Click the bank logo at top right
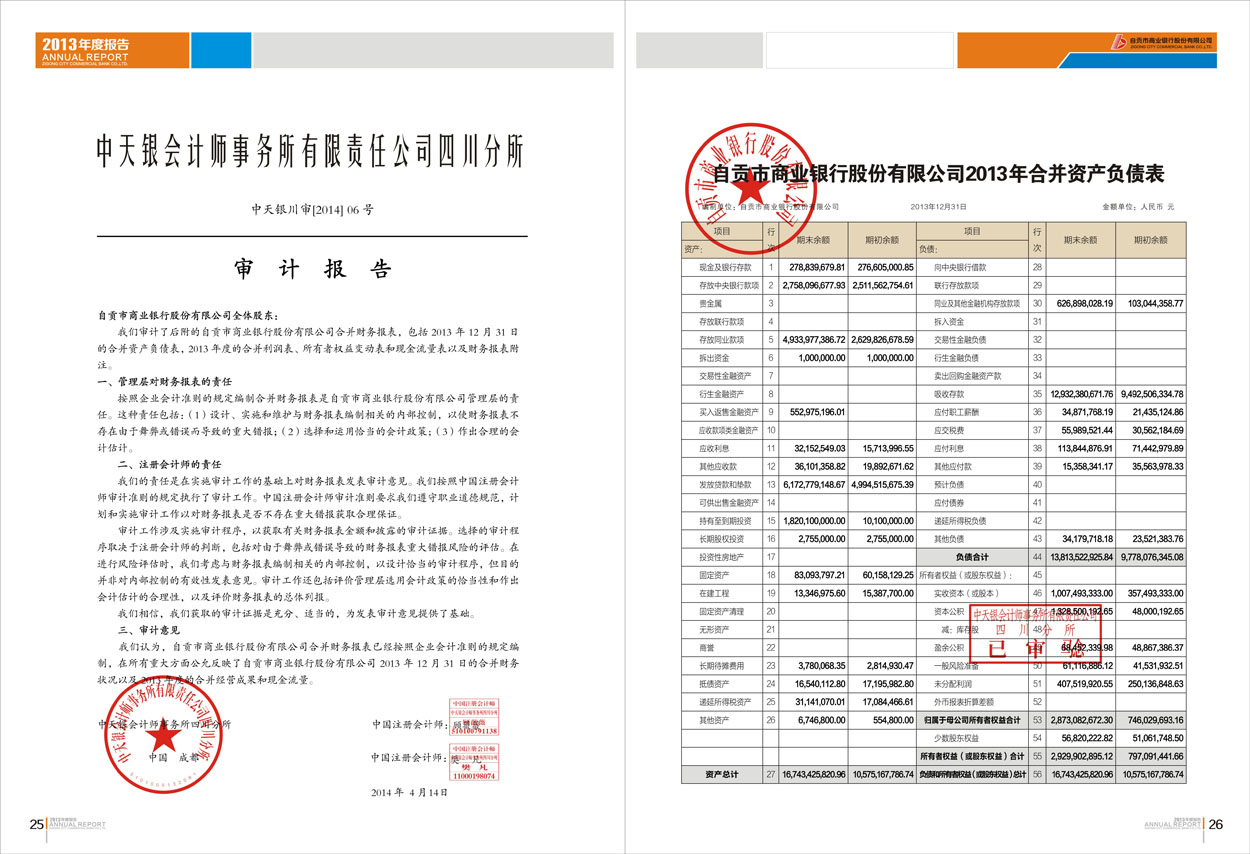1250x854 pixels. click(1163, 41)
